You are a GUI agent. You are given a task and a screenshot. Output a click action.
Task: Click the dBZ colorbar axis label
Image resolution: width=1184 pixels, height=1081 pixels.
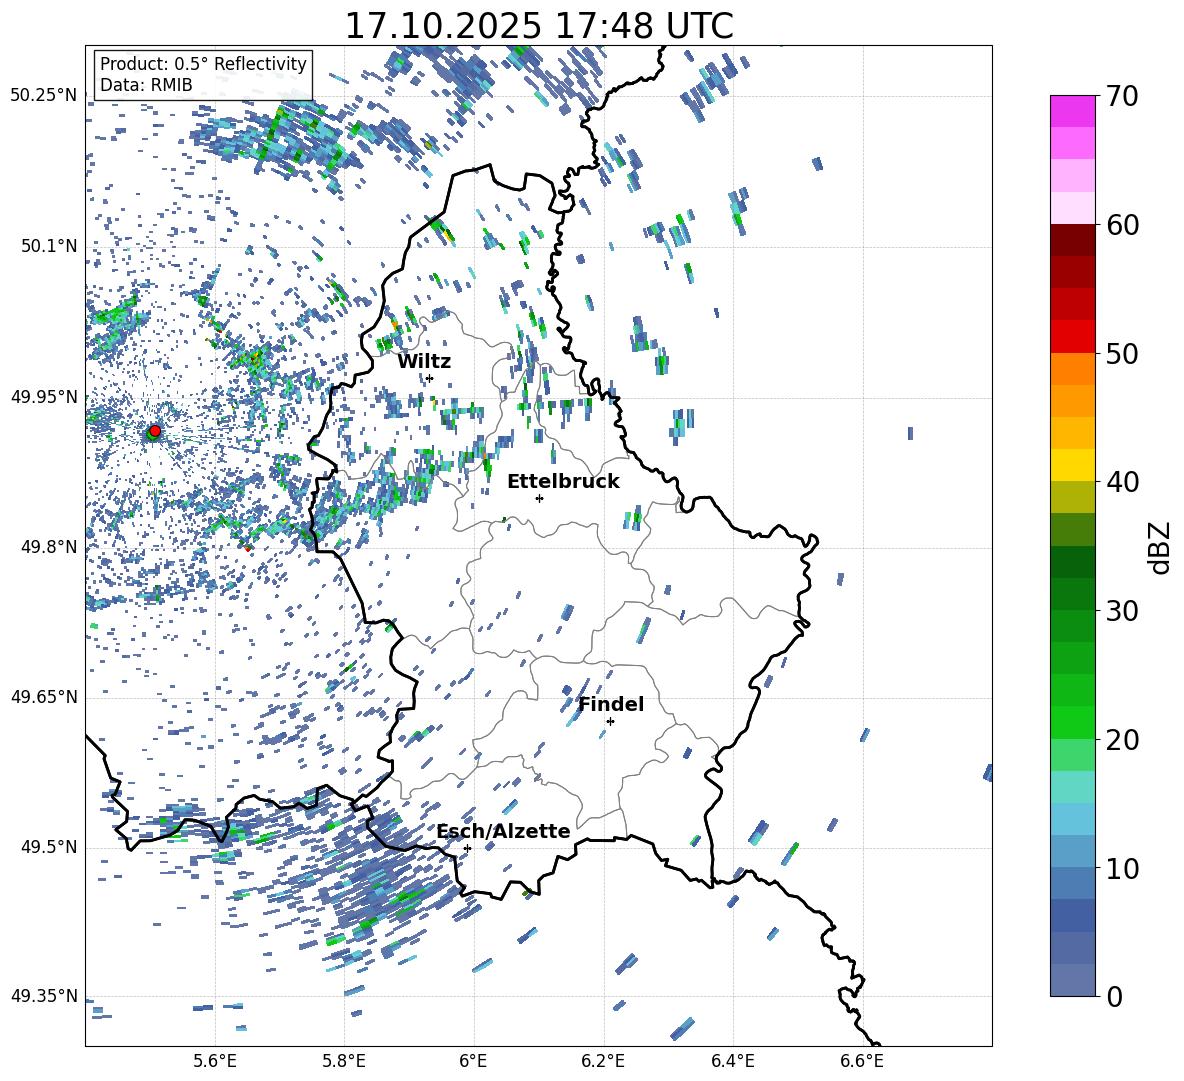pos(1160,546)
